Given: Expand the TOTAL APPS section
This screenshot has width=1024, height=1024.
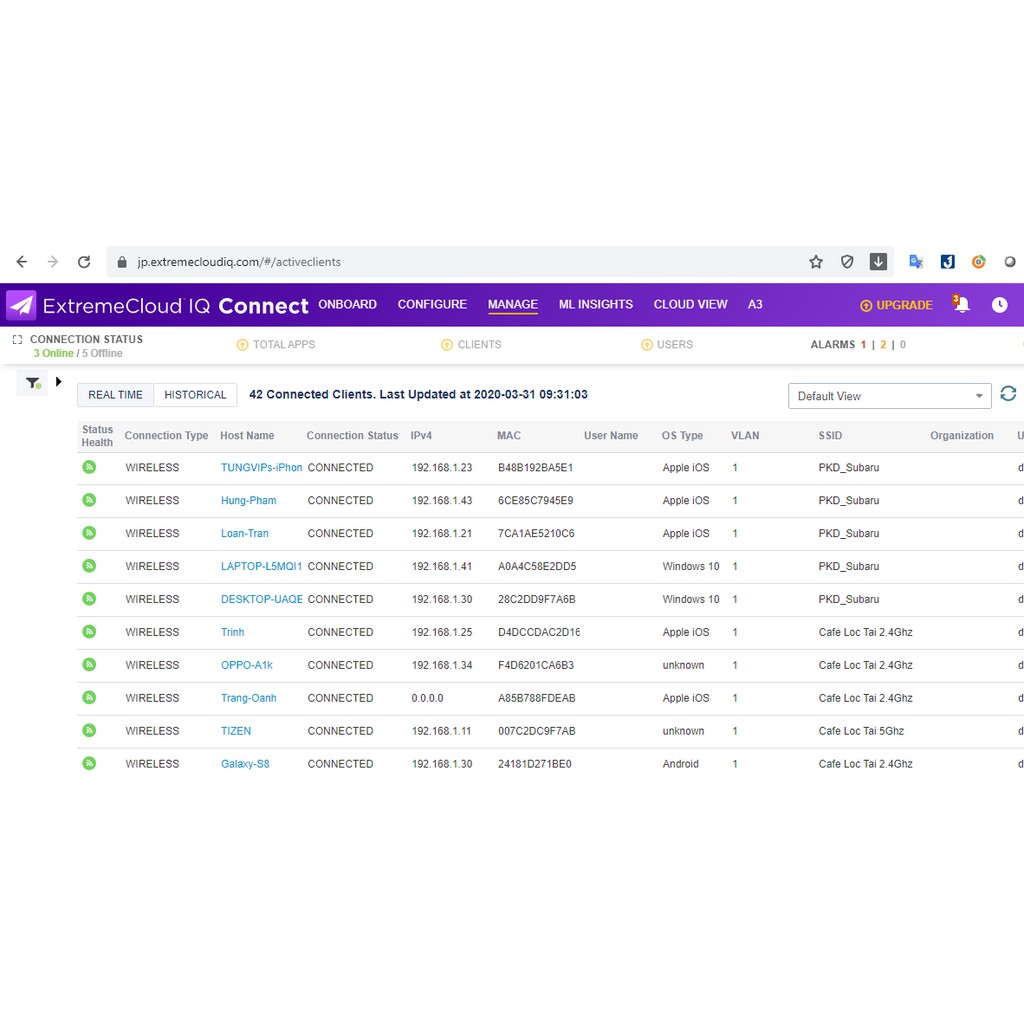Looking at the screenshot, I should click(x=276, y=344).
